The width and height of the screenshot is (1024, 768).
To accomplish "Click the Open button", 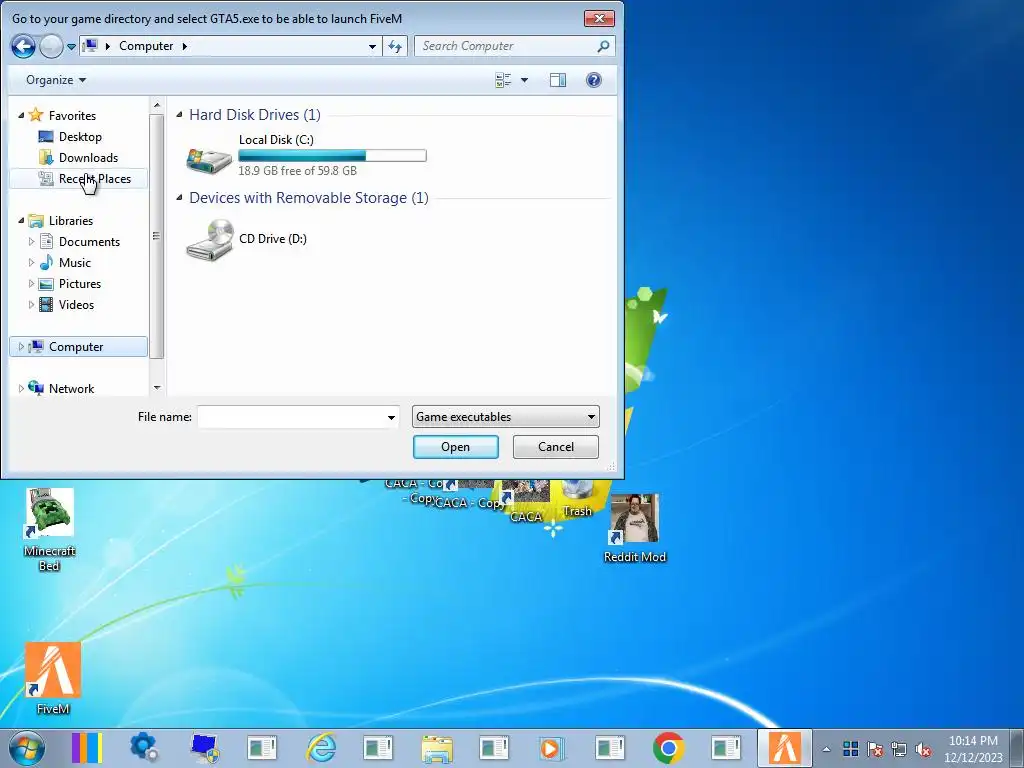I will tap(456, 447).
